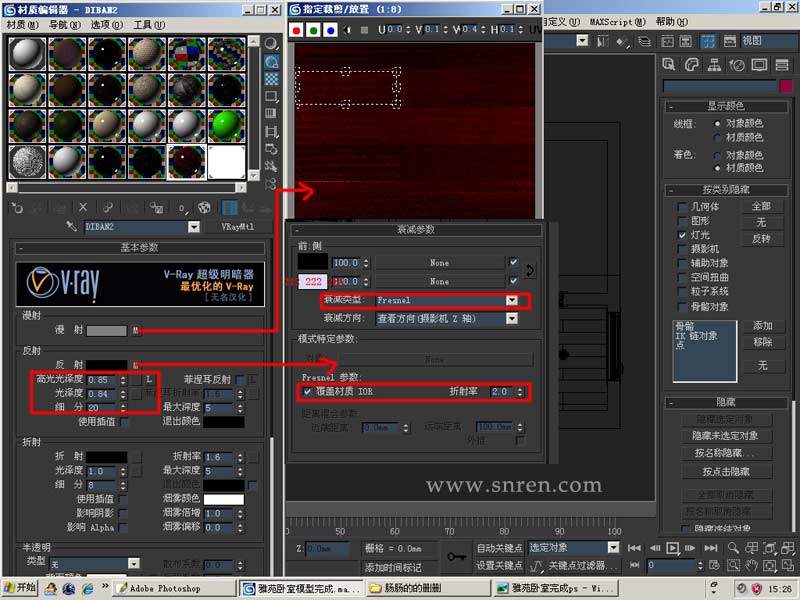Jump to start of animation
800x600 pixels.
coord(634,548)
